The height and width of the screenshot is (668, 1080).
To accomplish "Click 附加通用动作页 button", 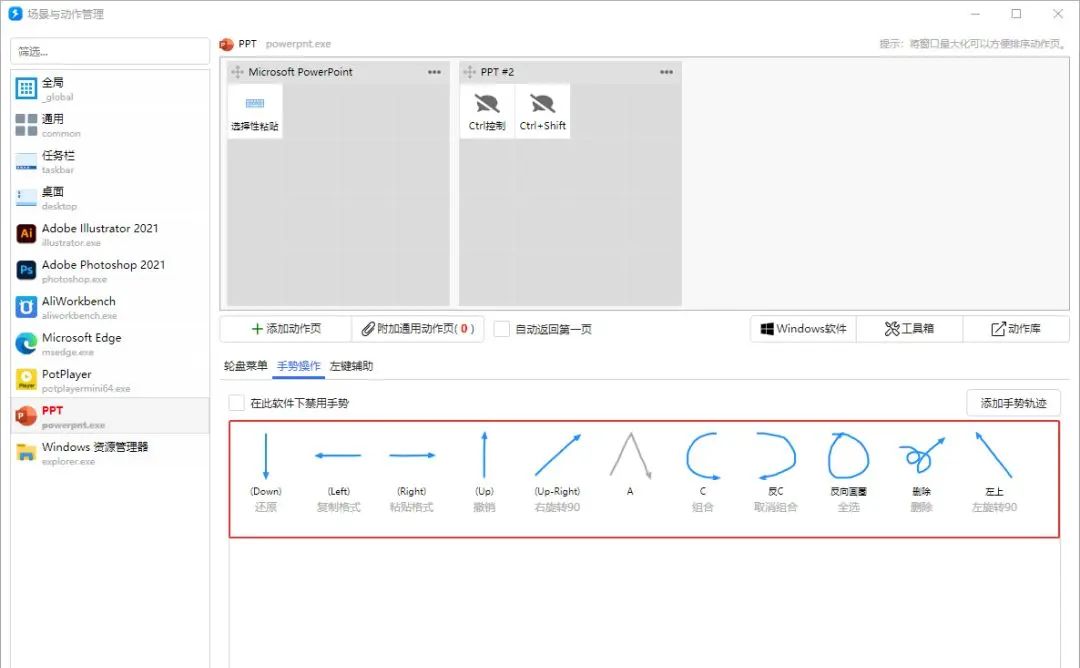I will 418,328.
